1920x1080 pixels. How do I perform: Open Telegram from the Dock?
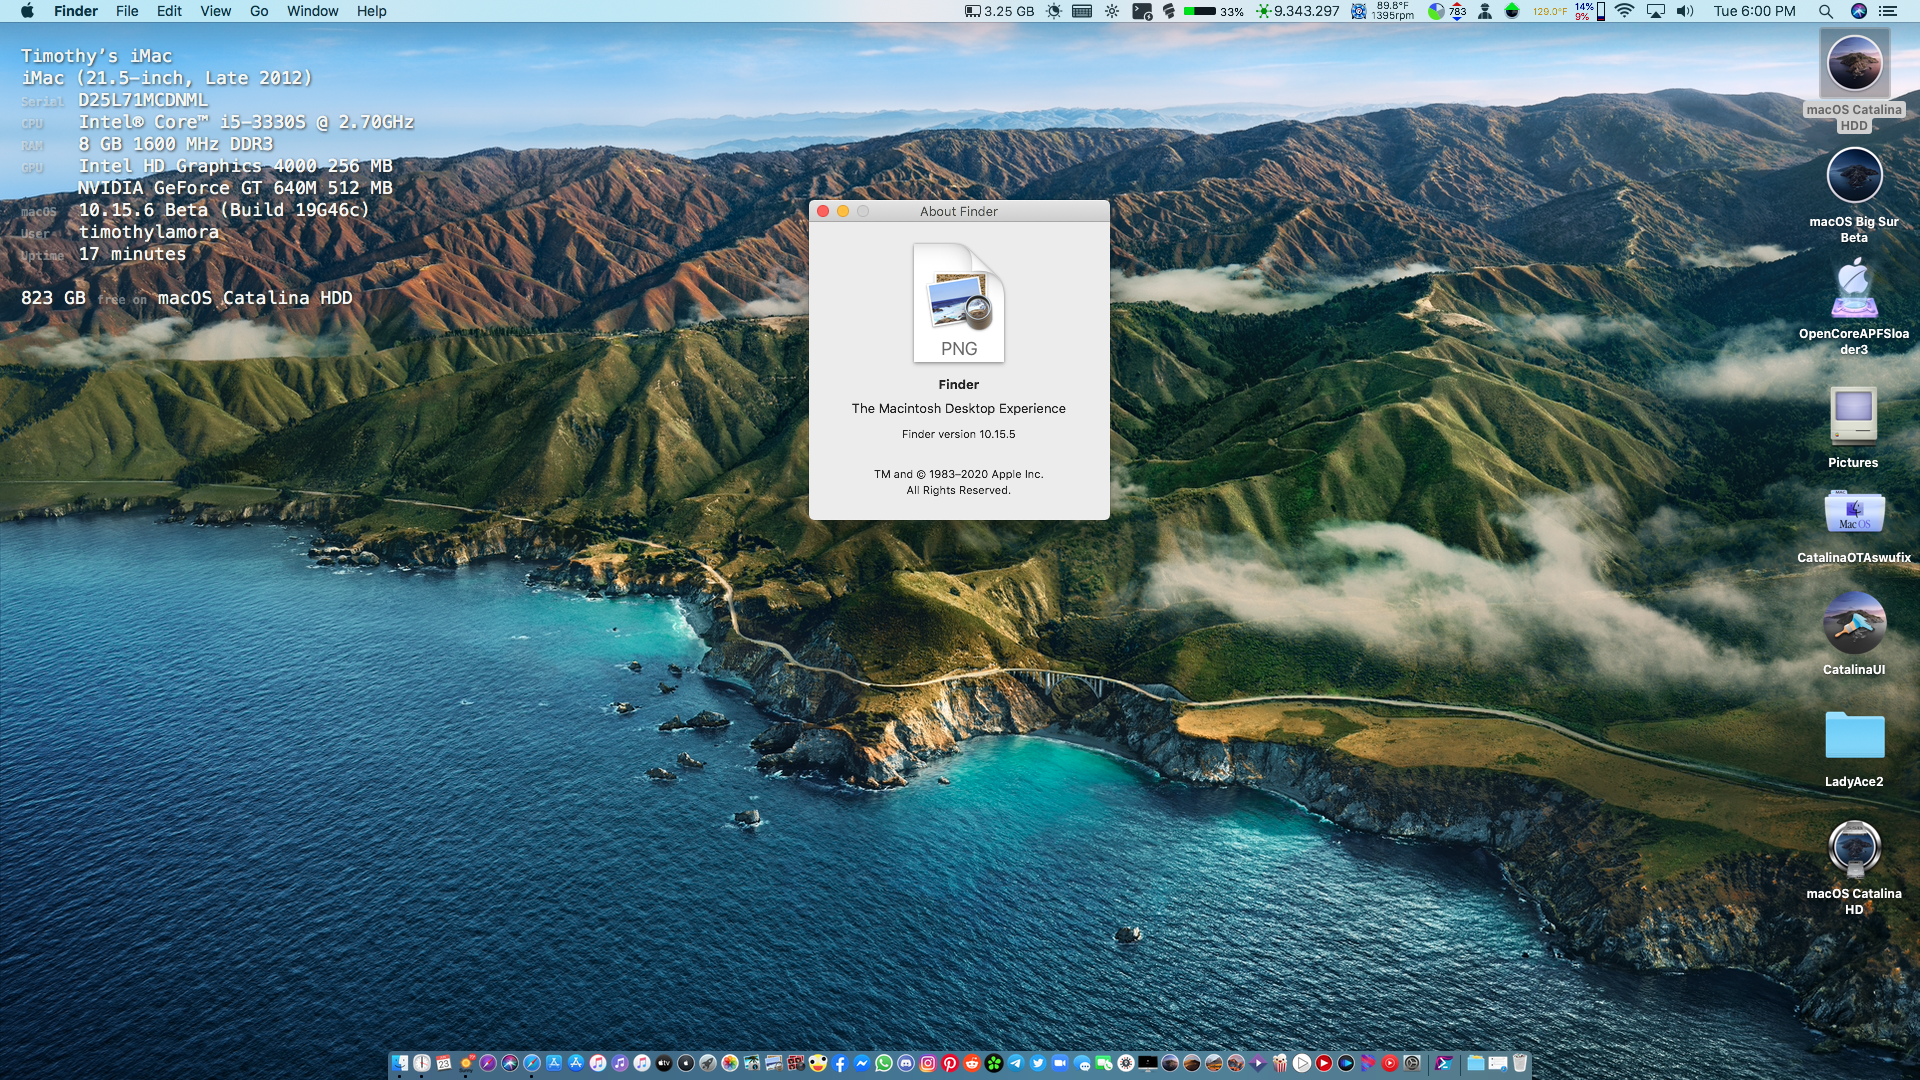click(x=1016, y=1063)
